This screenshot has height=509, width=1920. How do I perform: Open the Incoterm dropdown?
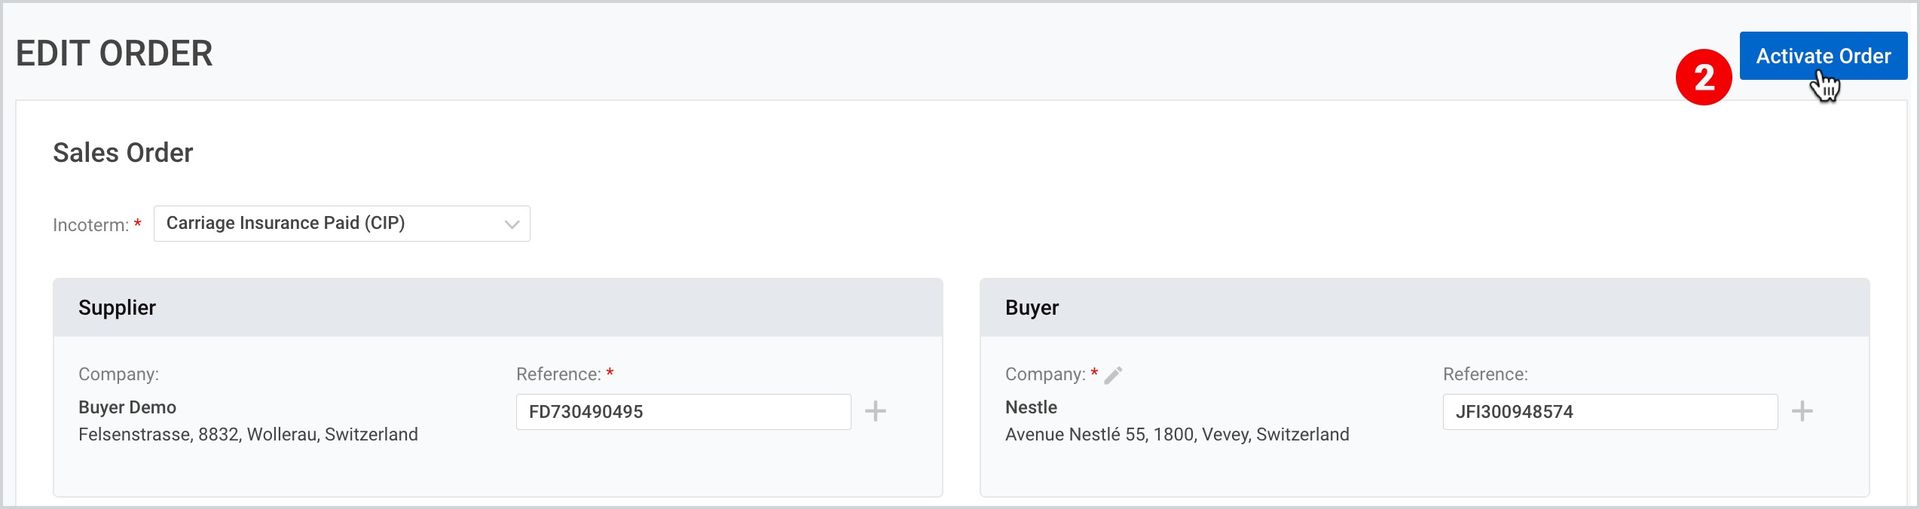pos(342,224)
